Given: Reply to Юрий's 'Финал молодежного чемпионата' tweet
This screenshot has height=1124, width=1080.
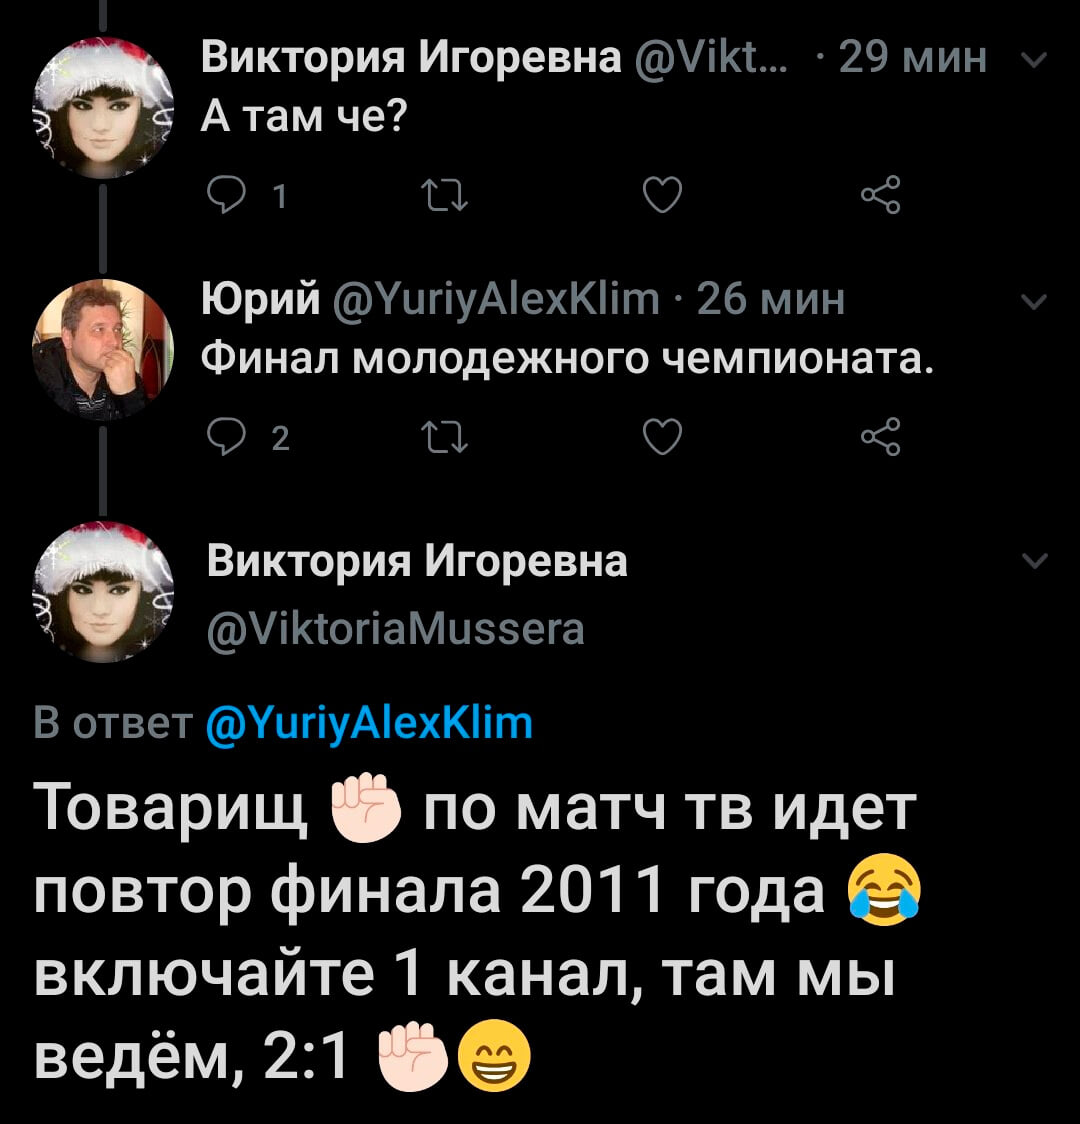Looking at the screenshot, I should point(226,437).
